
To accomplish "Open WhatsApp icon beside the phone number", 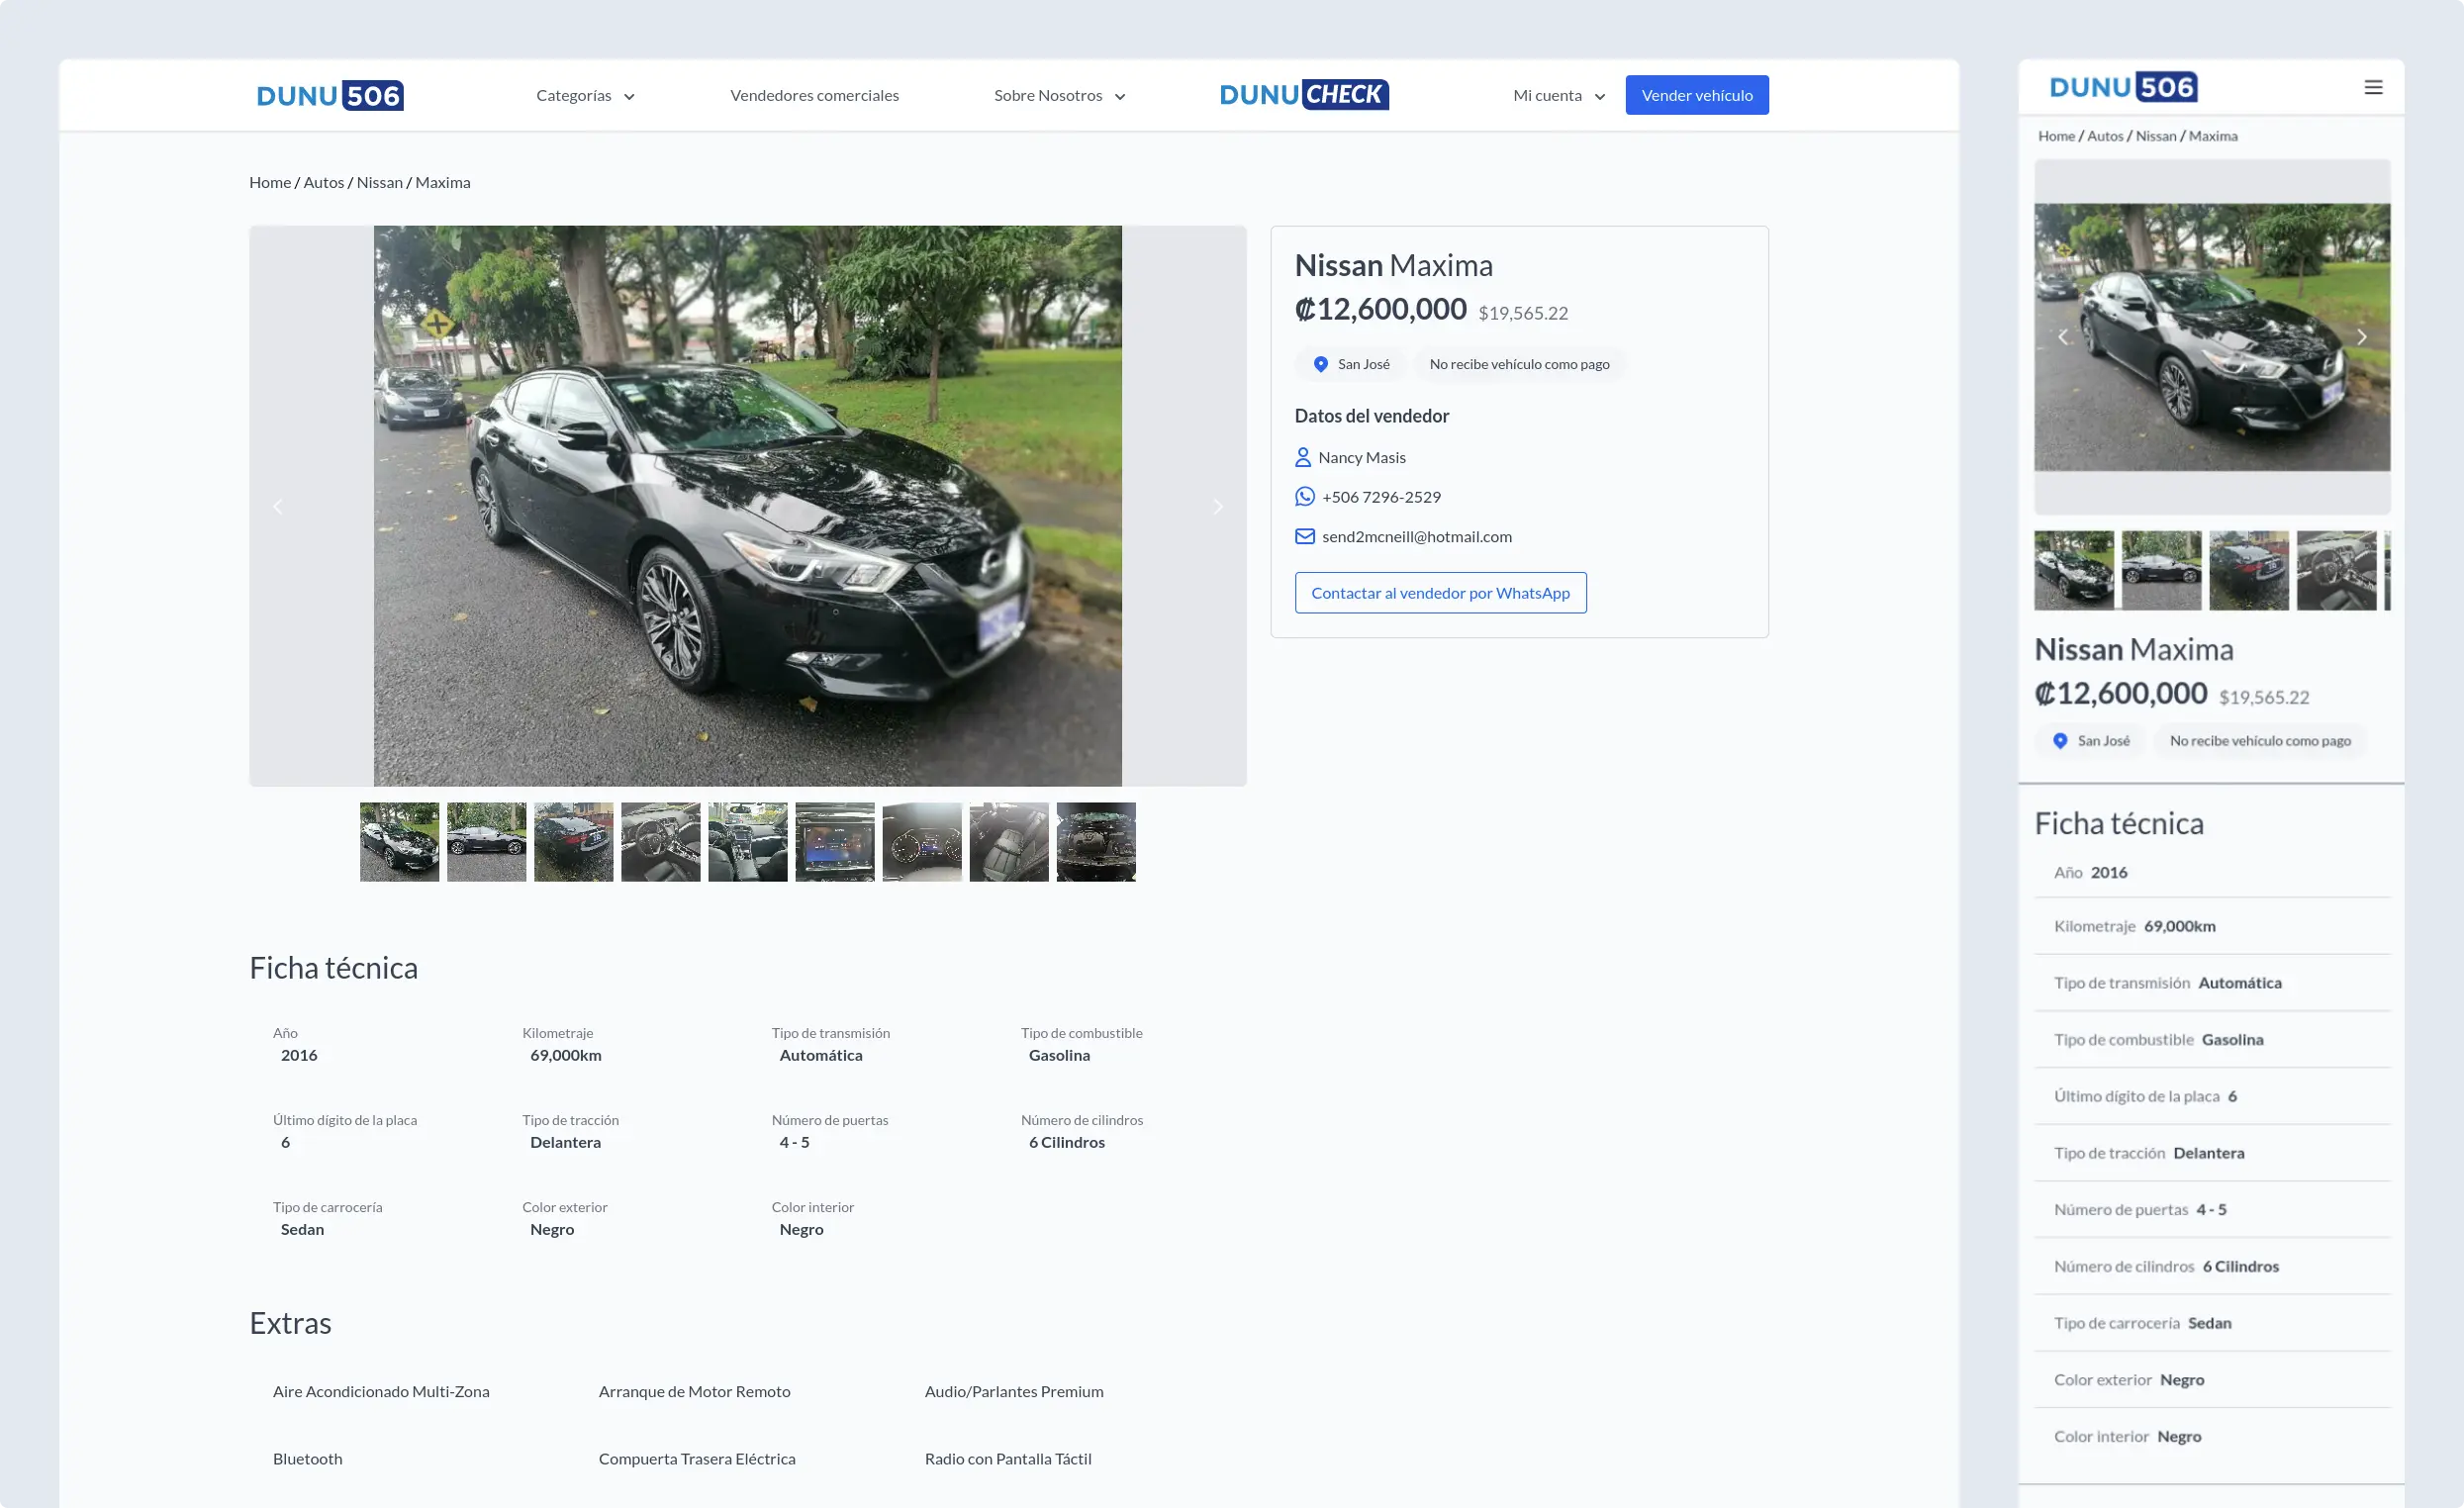I will click(x=1304, y=496).
